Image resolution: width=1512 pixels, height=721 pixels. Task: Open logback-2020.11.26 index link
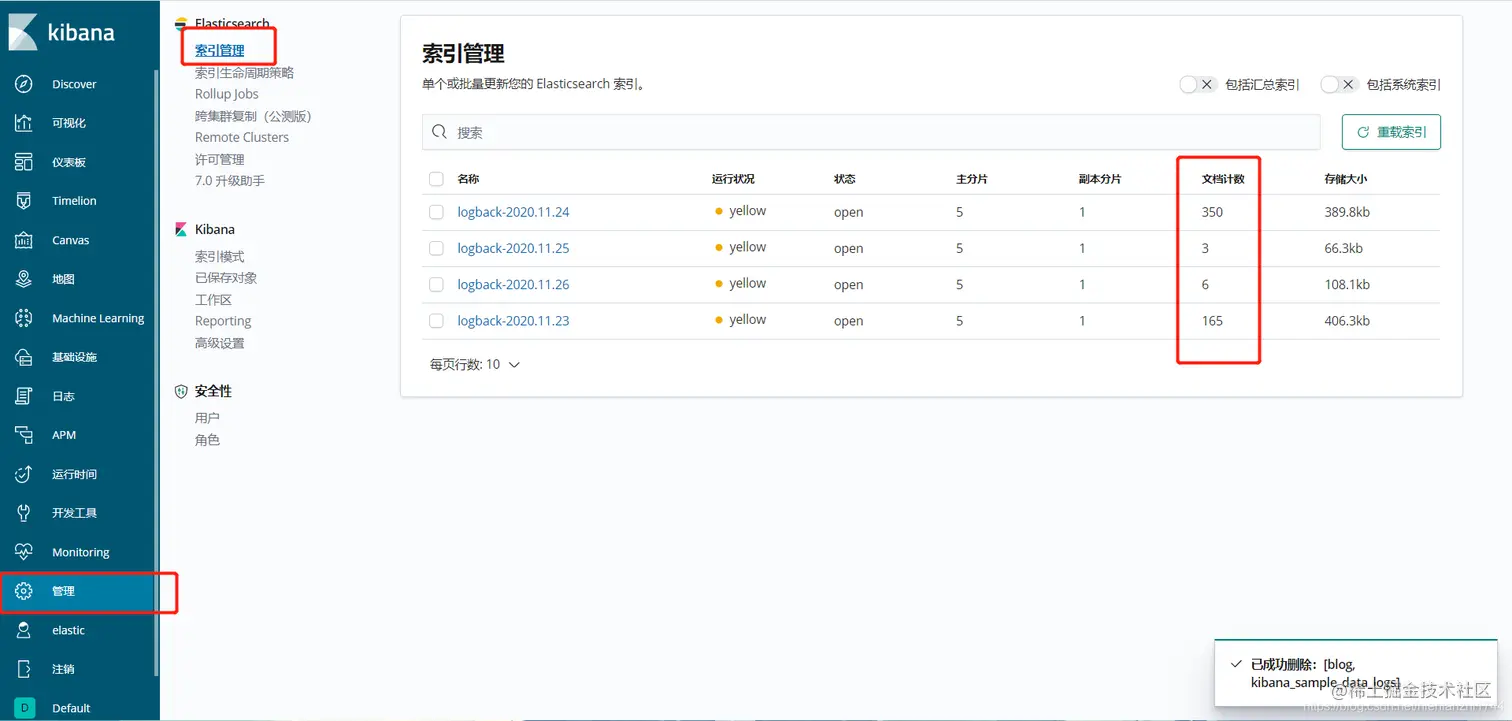(x=513, y=284)
